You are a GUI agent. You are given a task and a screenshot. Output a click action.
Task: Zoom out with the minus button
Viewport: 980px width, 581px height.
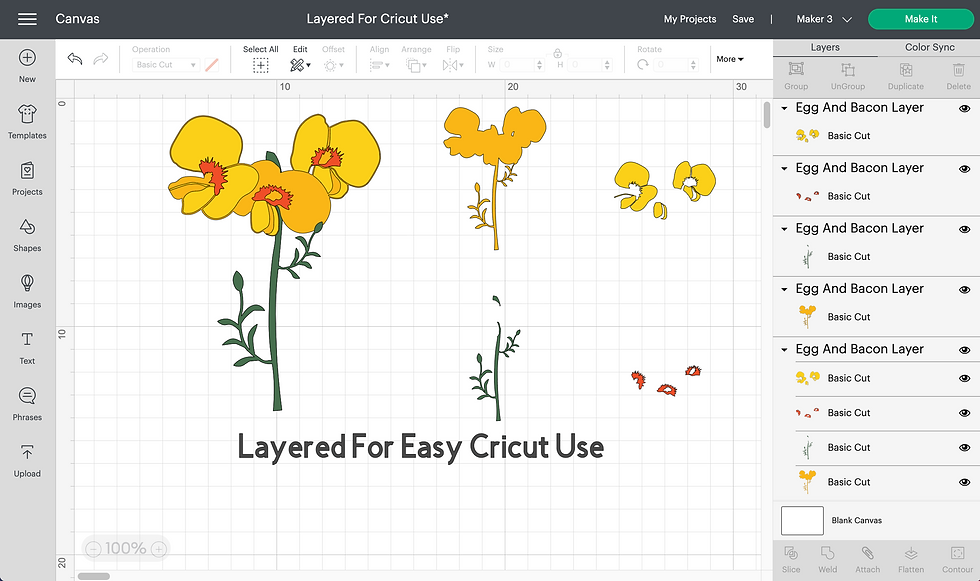(x=93, y=549)
